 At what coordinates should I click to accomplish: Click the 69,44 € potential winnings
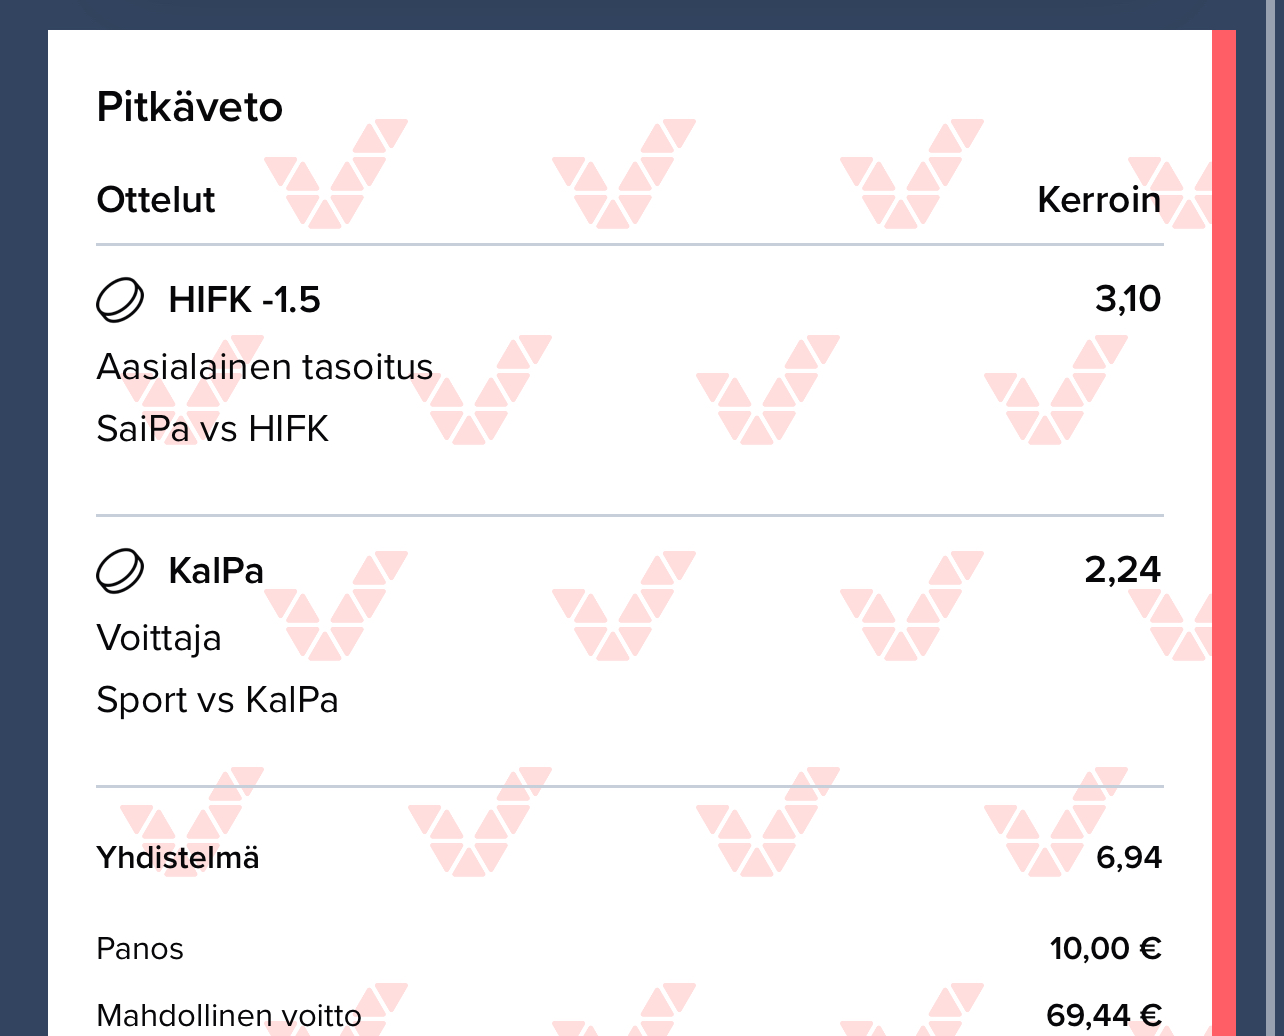[1104, 1016]
